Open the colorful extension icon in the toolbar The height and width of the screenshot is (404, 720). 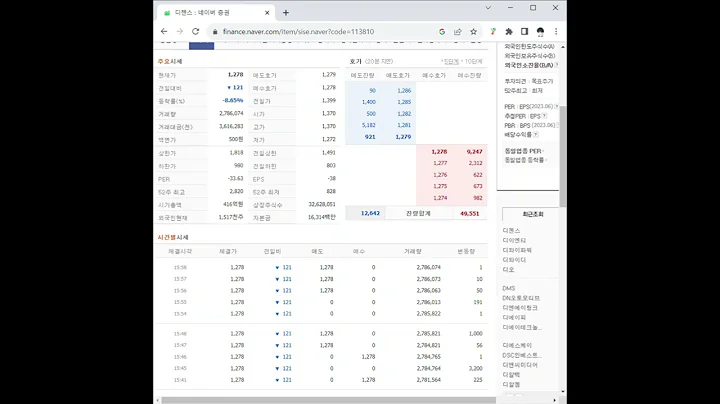point(493,32)
